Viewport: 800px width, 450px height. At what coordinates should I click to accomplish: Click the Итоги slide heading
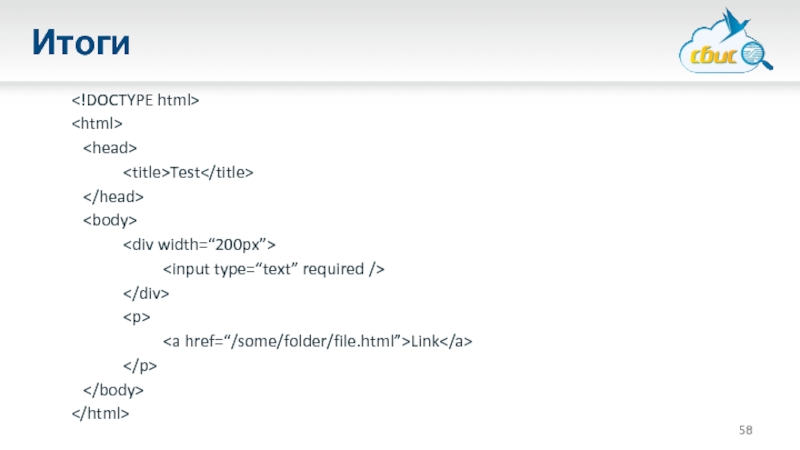coord(81,43)
